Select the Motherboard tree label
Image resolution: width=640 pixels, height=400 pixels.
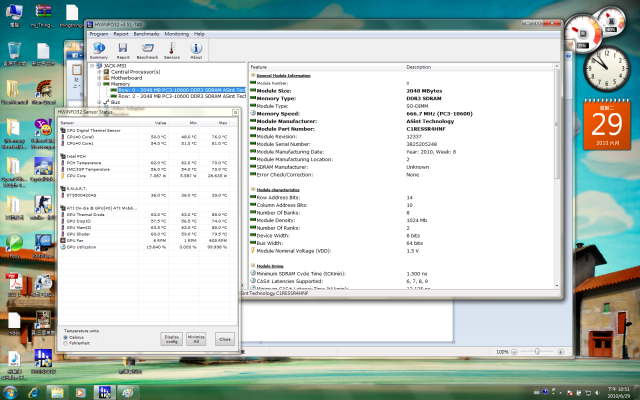[x=127, y=78]
